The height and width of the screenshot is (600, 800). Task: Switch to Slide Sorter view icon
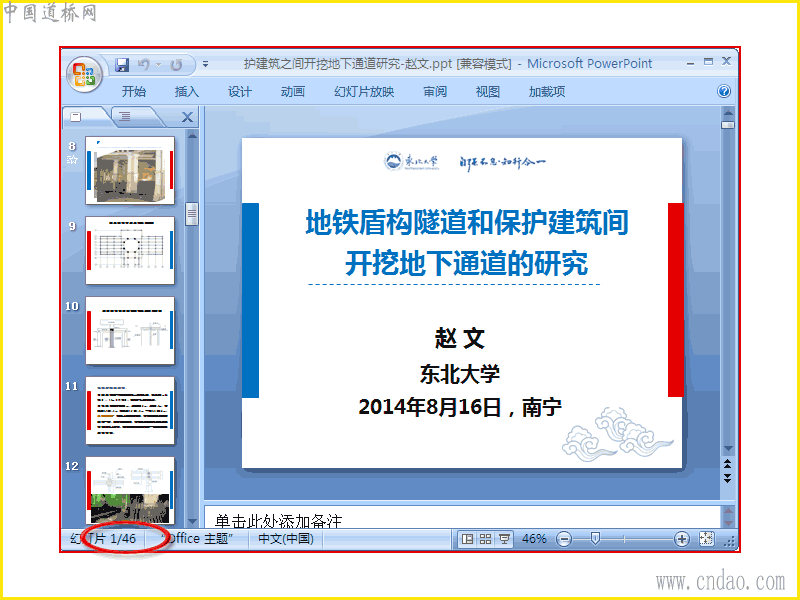(x=485, y=539)
